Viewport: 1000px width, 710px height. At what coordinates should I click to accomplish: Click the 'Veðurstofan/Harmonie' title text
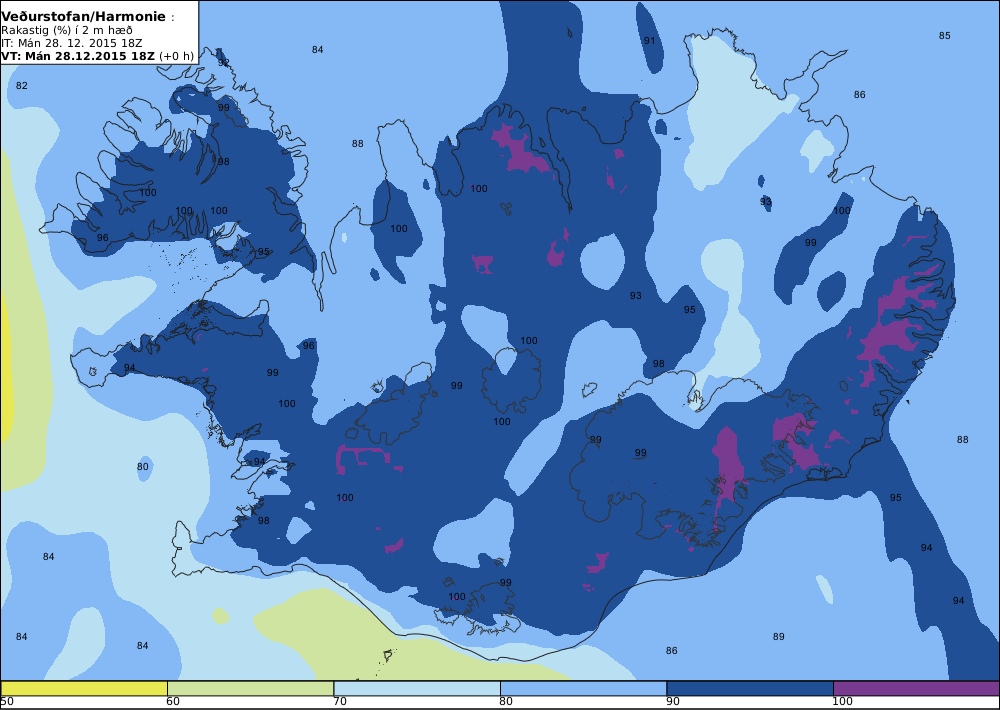coord(83,17)
